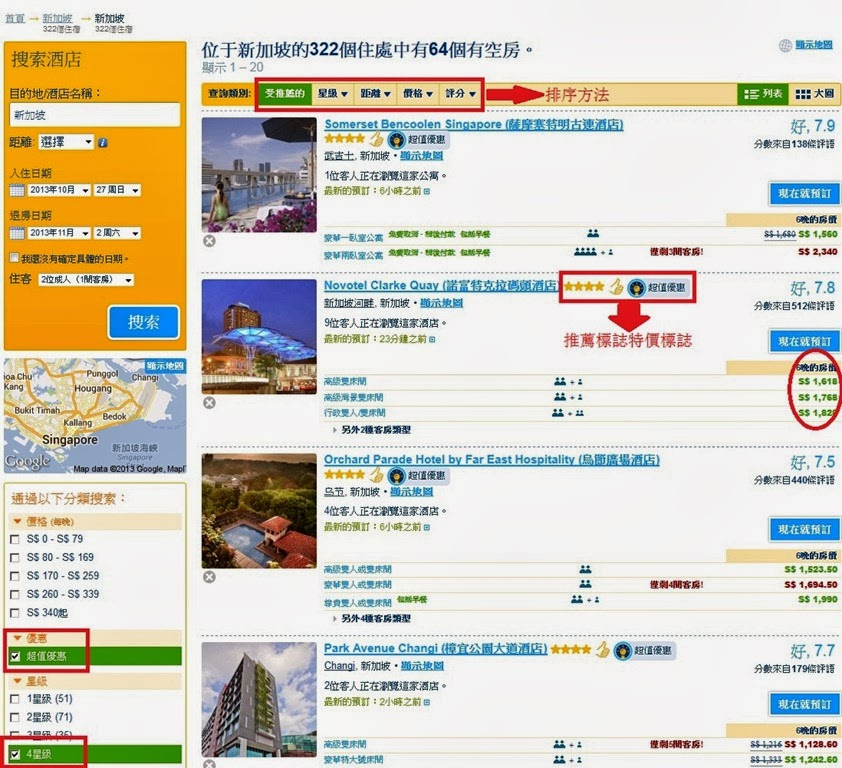842x768 pixels.
Task: Open Park Avenue Changi hotel link
Action: coord(435,649)
